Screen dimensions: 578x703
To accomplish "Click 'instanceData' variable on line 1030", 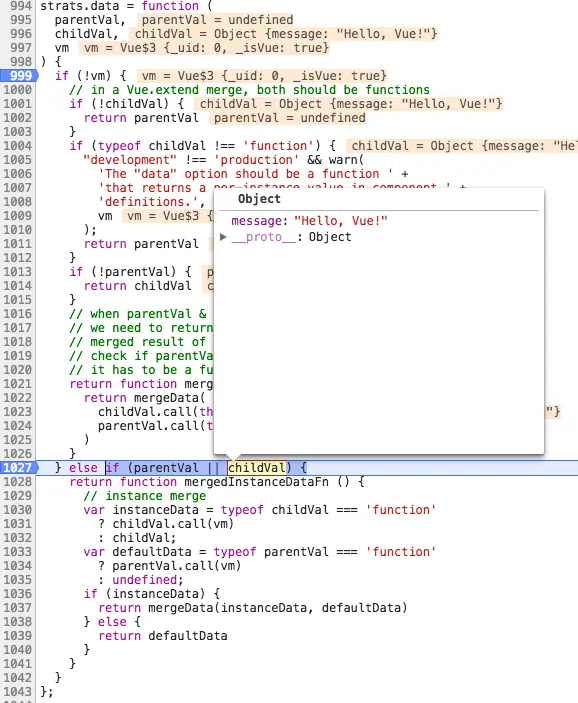I will (155, 510).
